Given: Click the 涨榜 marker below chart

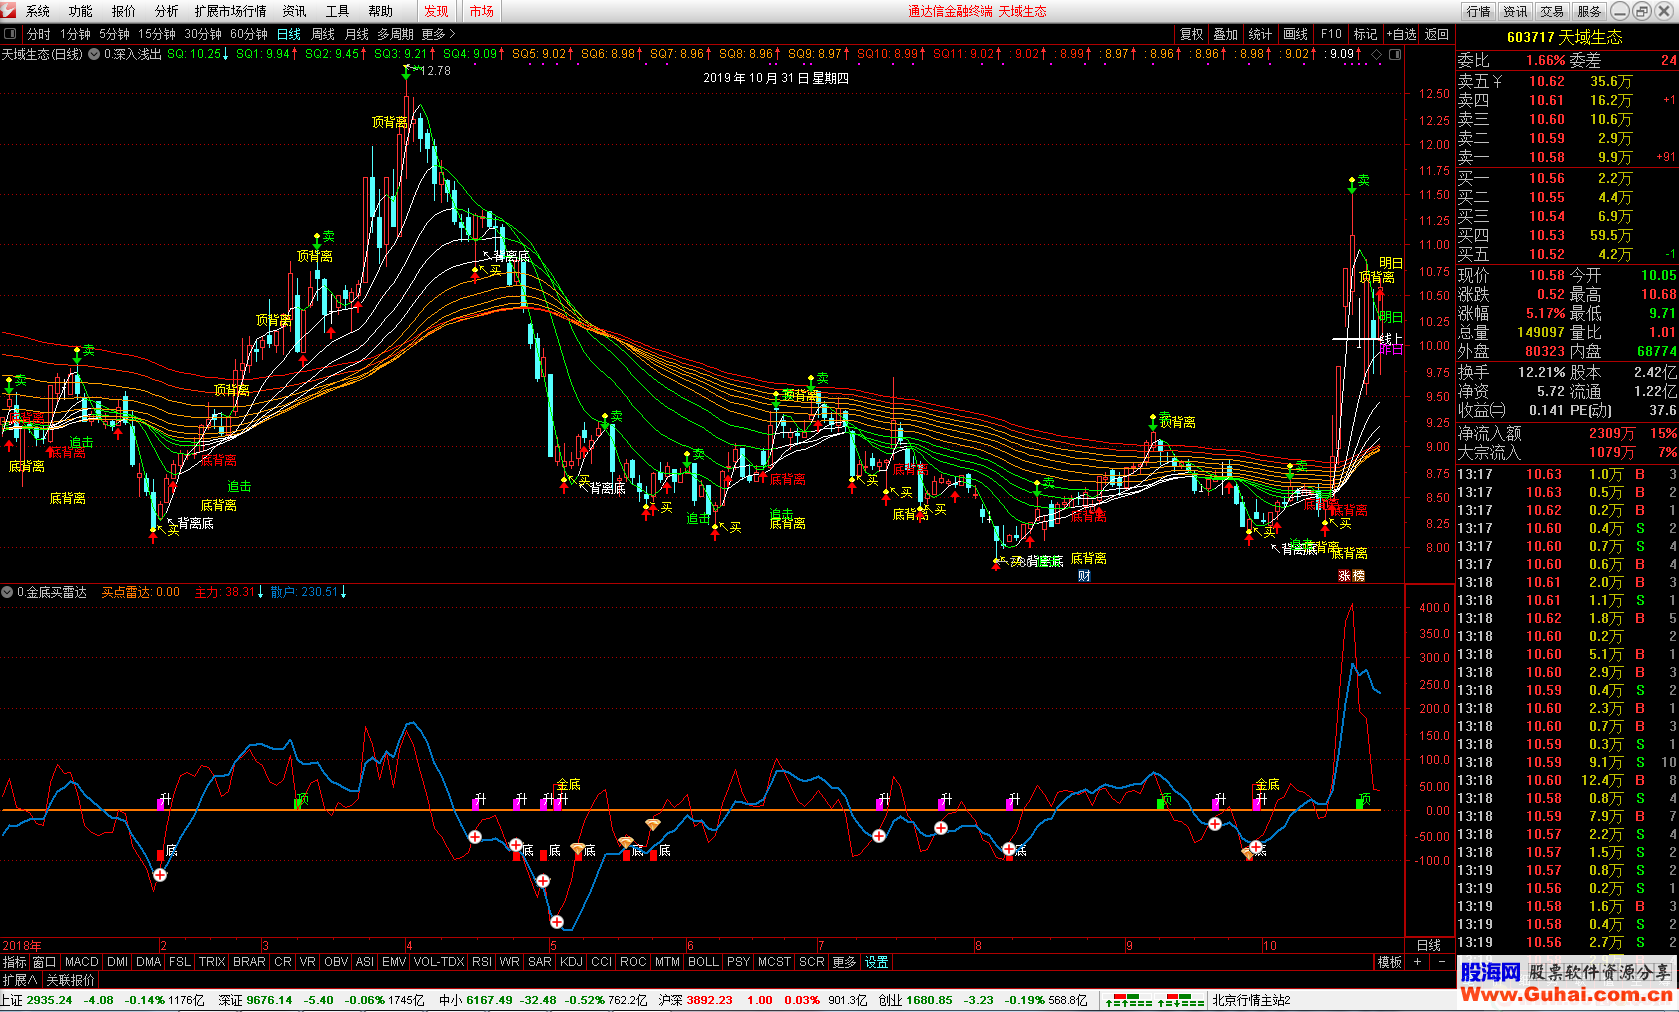Looking at the screenshot, I should coord(1351,576).
